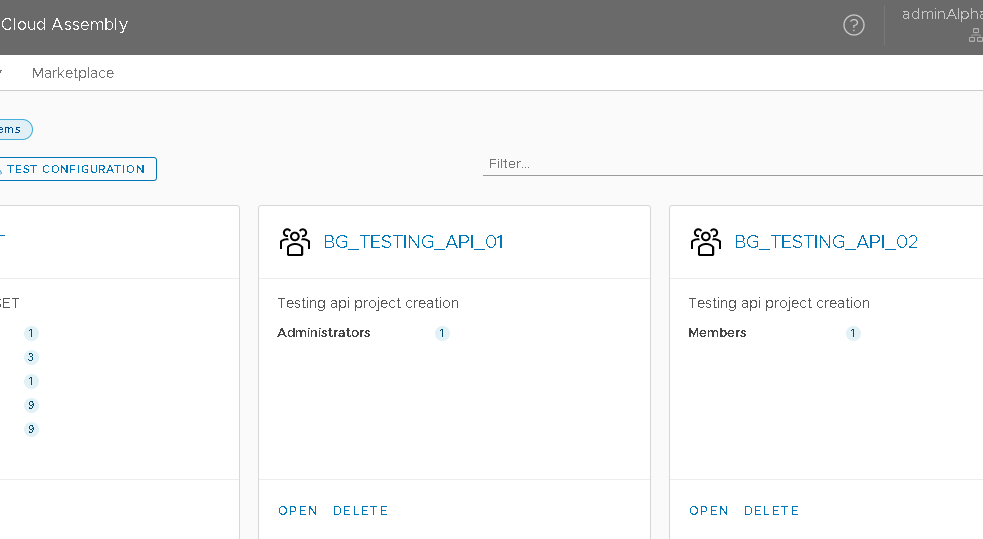Focus the Filter input field

click(733, 164)
